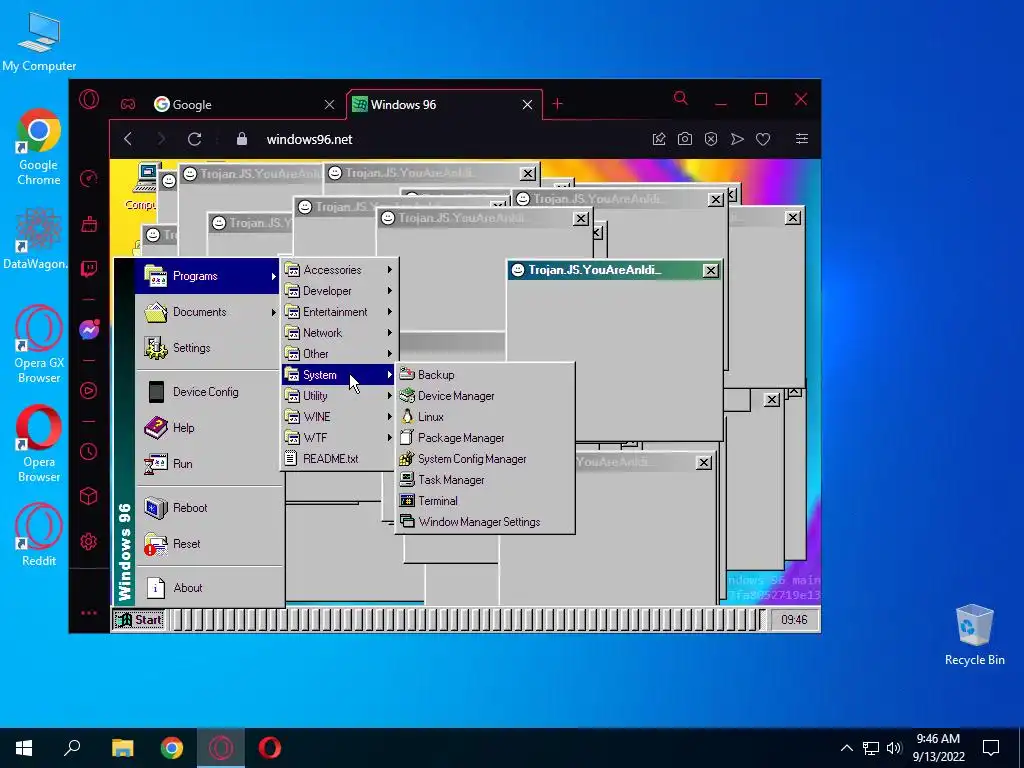Expand Developer submenu
Viewport: 1024px width, 768px height.
pyautogui.click(x=340, y=291)
